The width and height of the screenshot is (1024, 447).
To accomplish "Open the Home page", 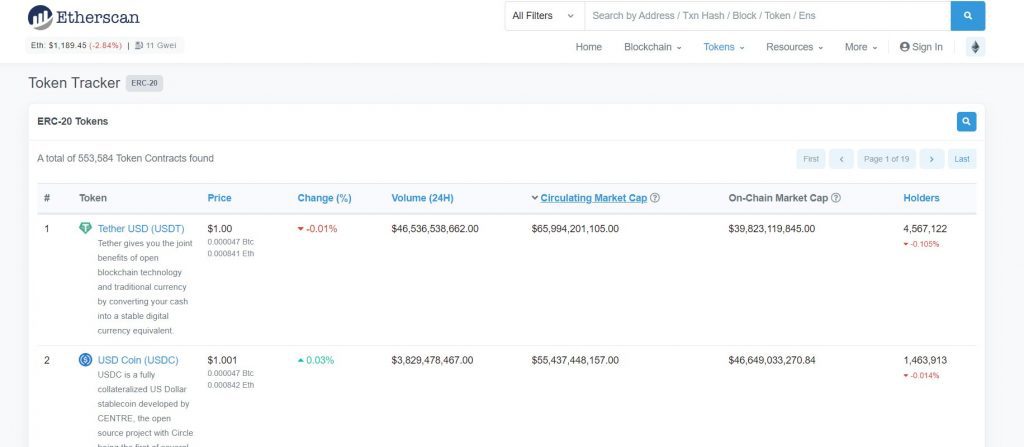I will click(588, 47).
